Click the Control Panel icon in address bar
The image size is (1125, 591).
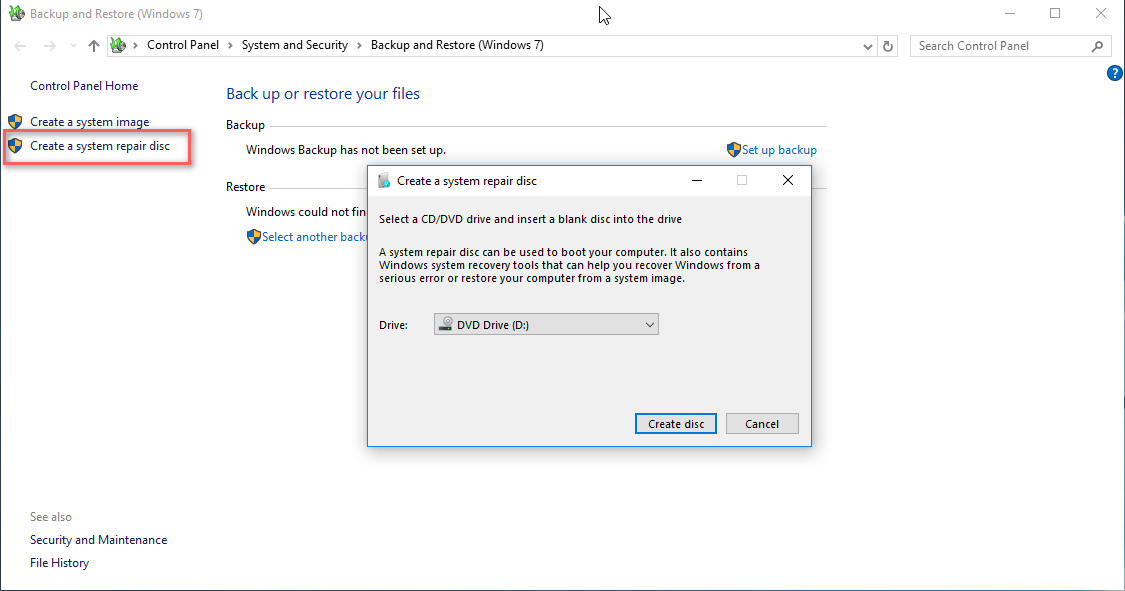tap(119, 46)
